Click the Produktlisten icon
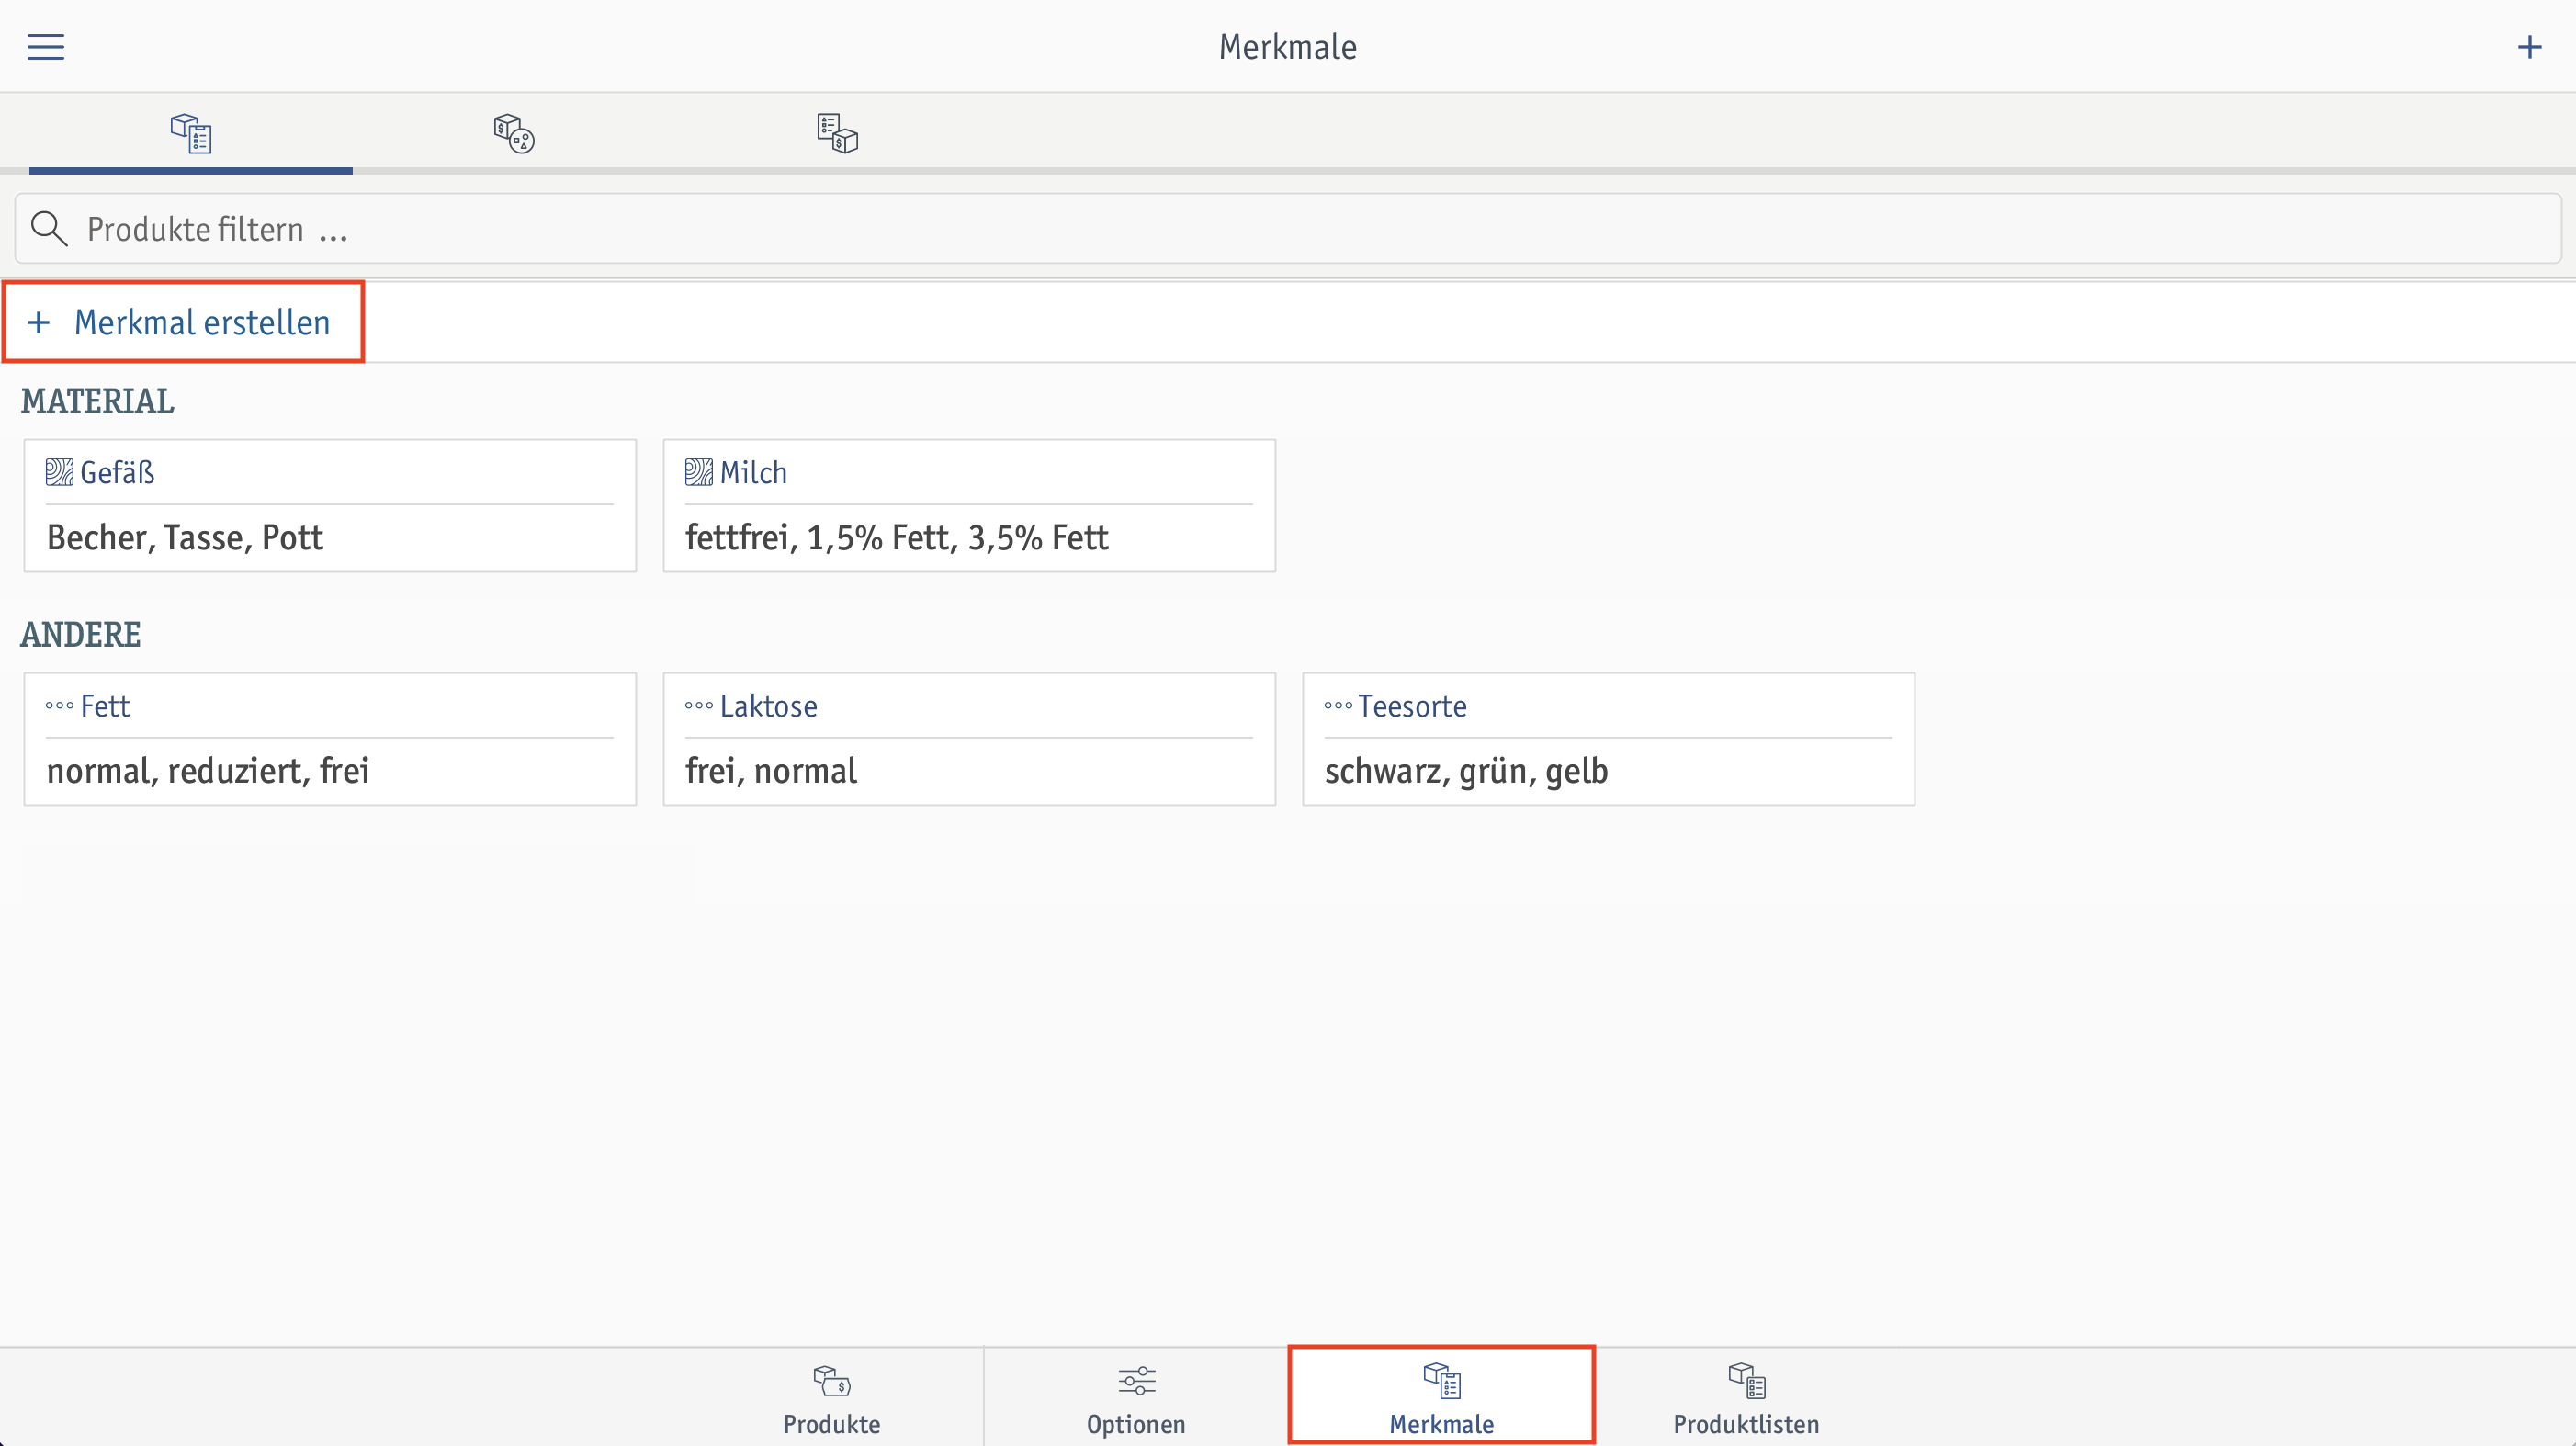Image resolution: width=2576 pixels, height=1446 pixels. click(x=1746, y=1380)
